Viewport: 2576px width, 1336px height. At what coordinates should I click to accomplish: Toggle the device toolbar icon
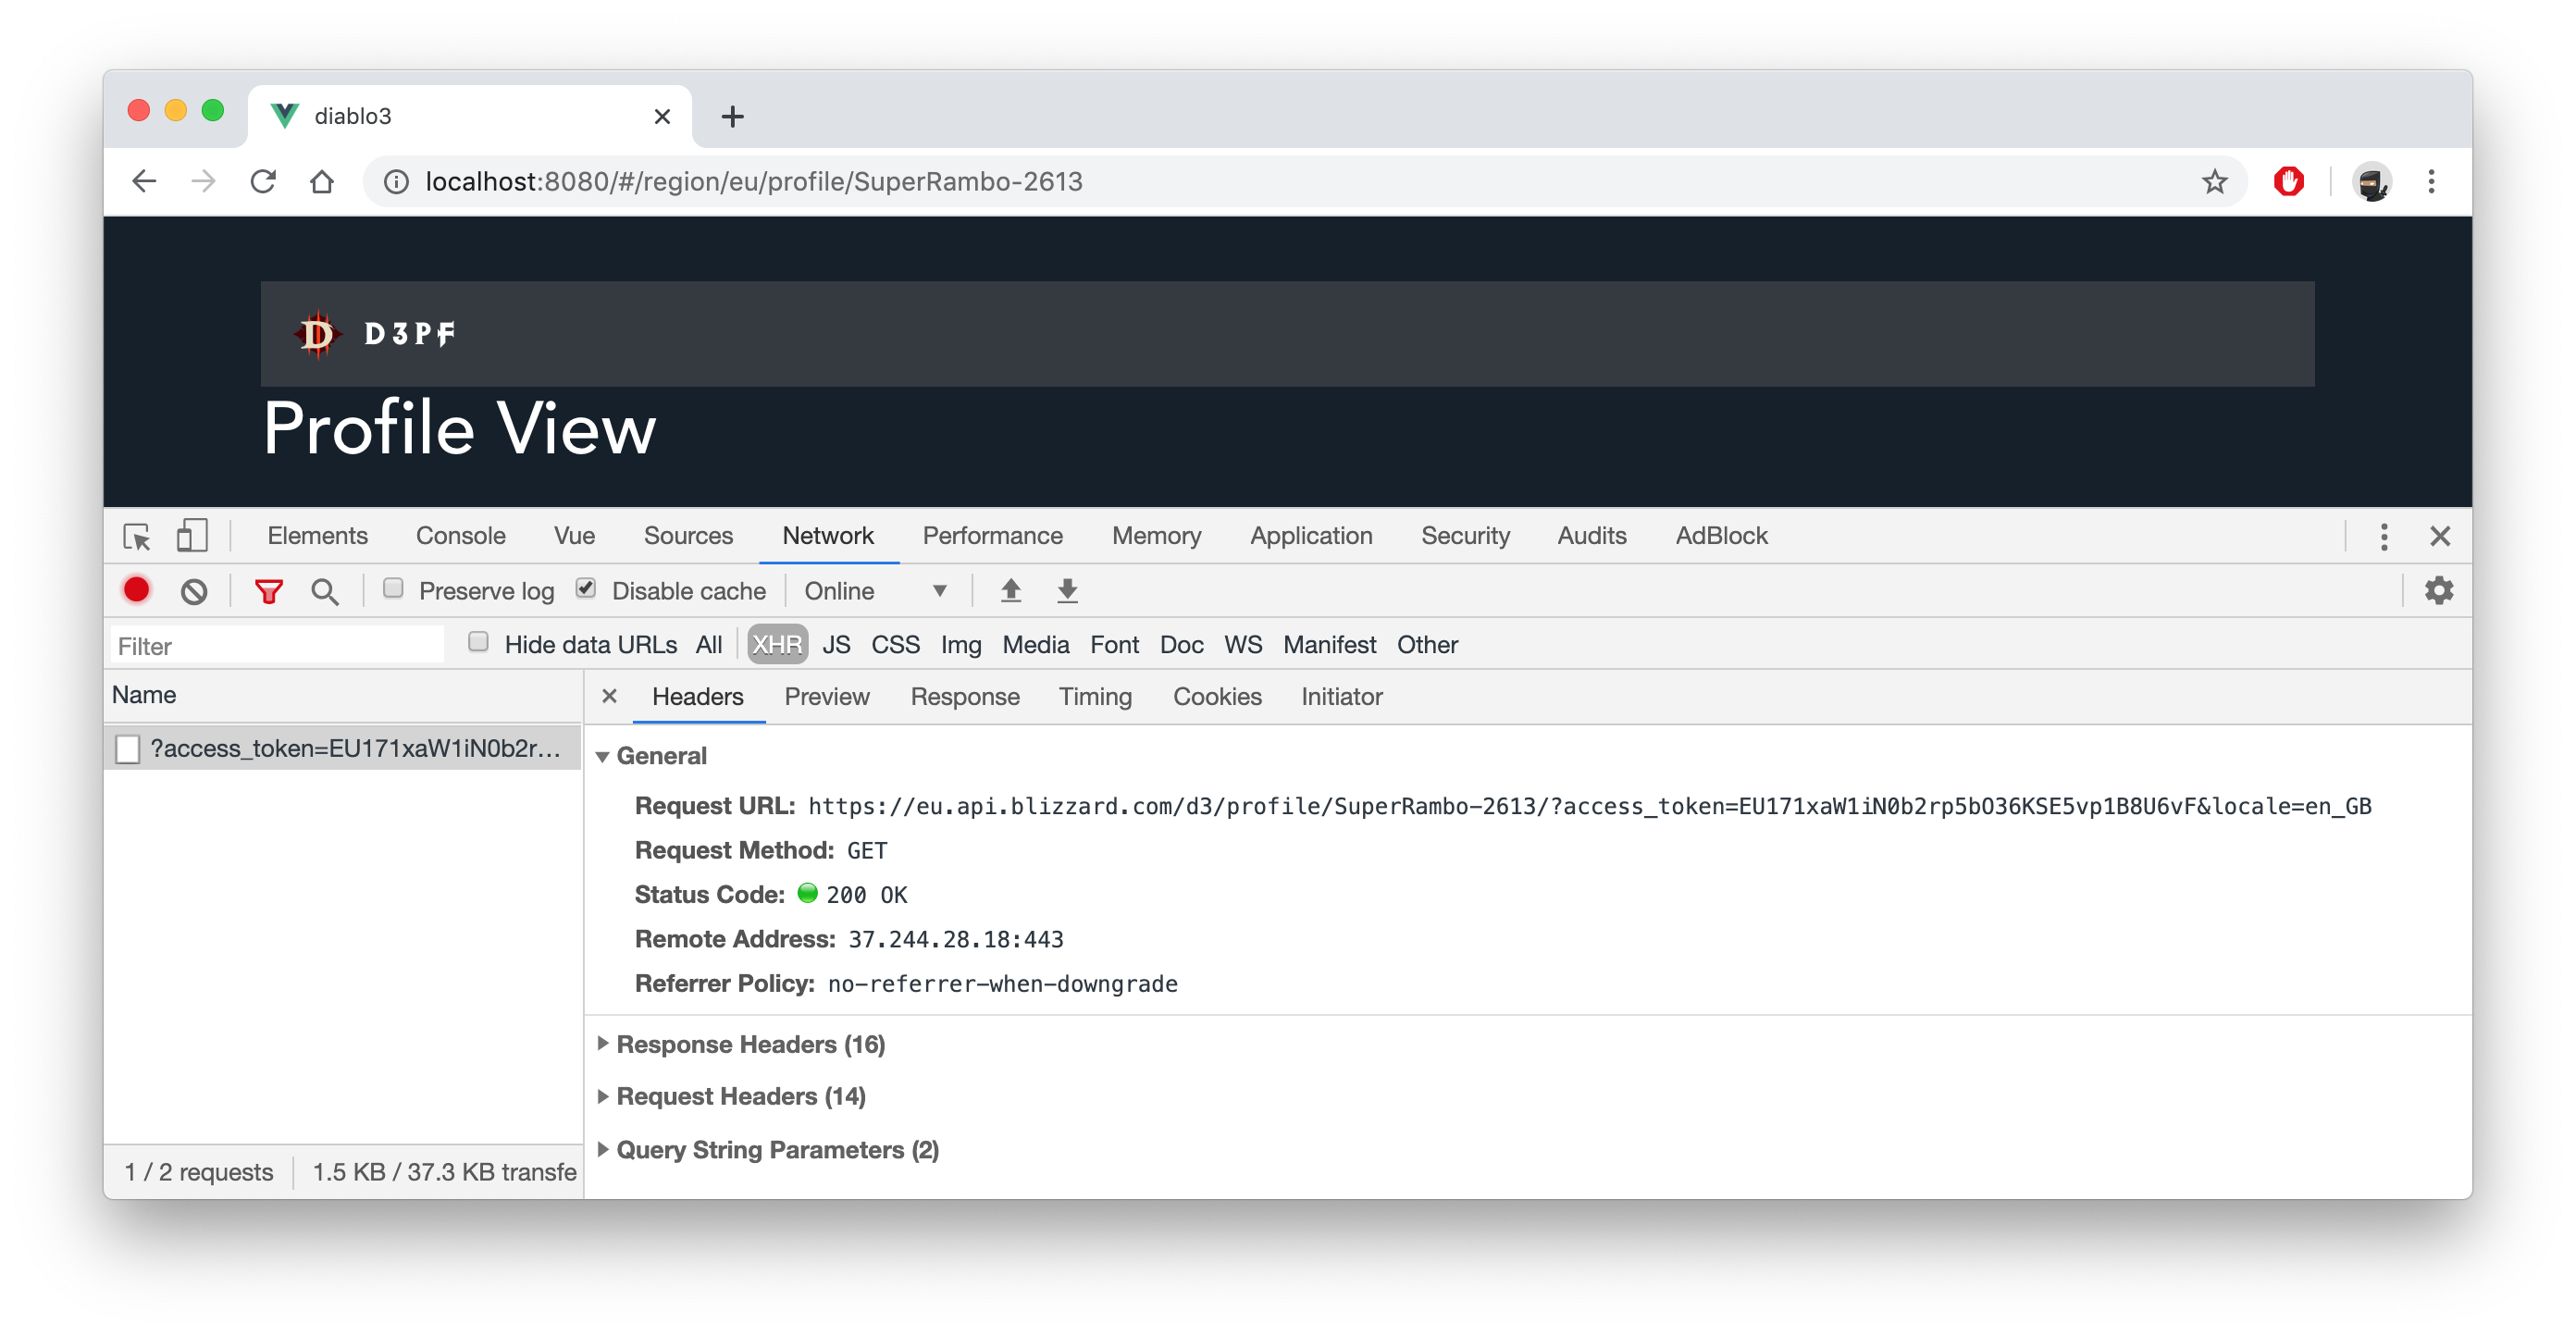pyautogui.click(x=192, y=536)
